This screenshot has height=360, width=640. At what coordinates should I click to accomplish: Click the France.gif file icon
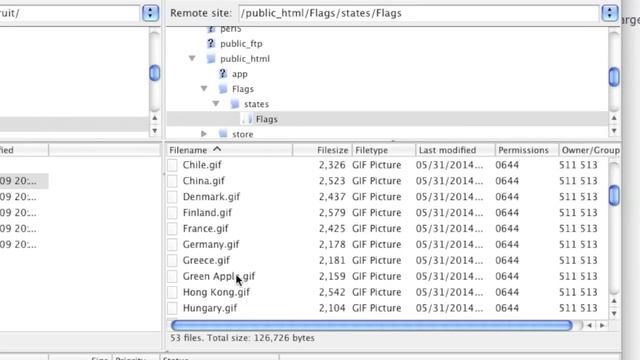pos(172,229)
